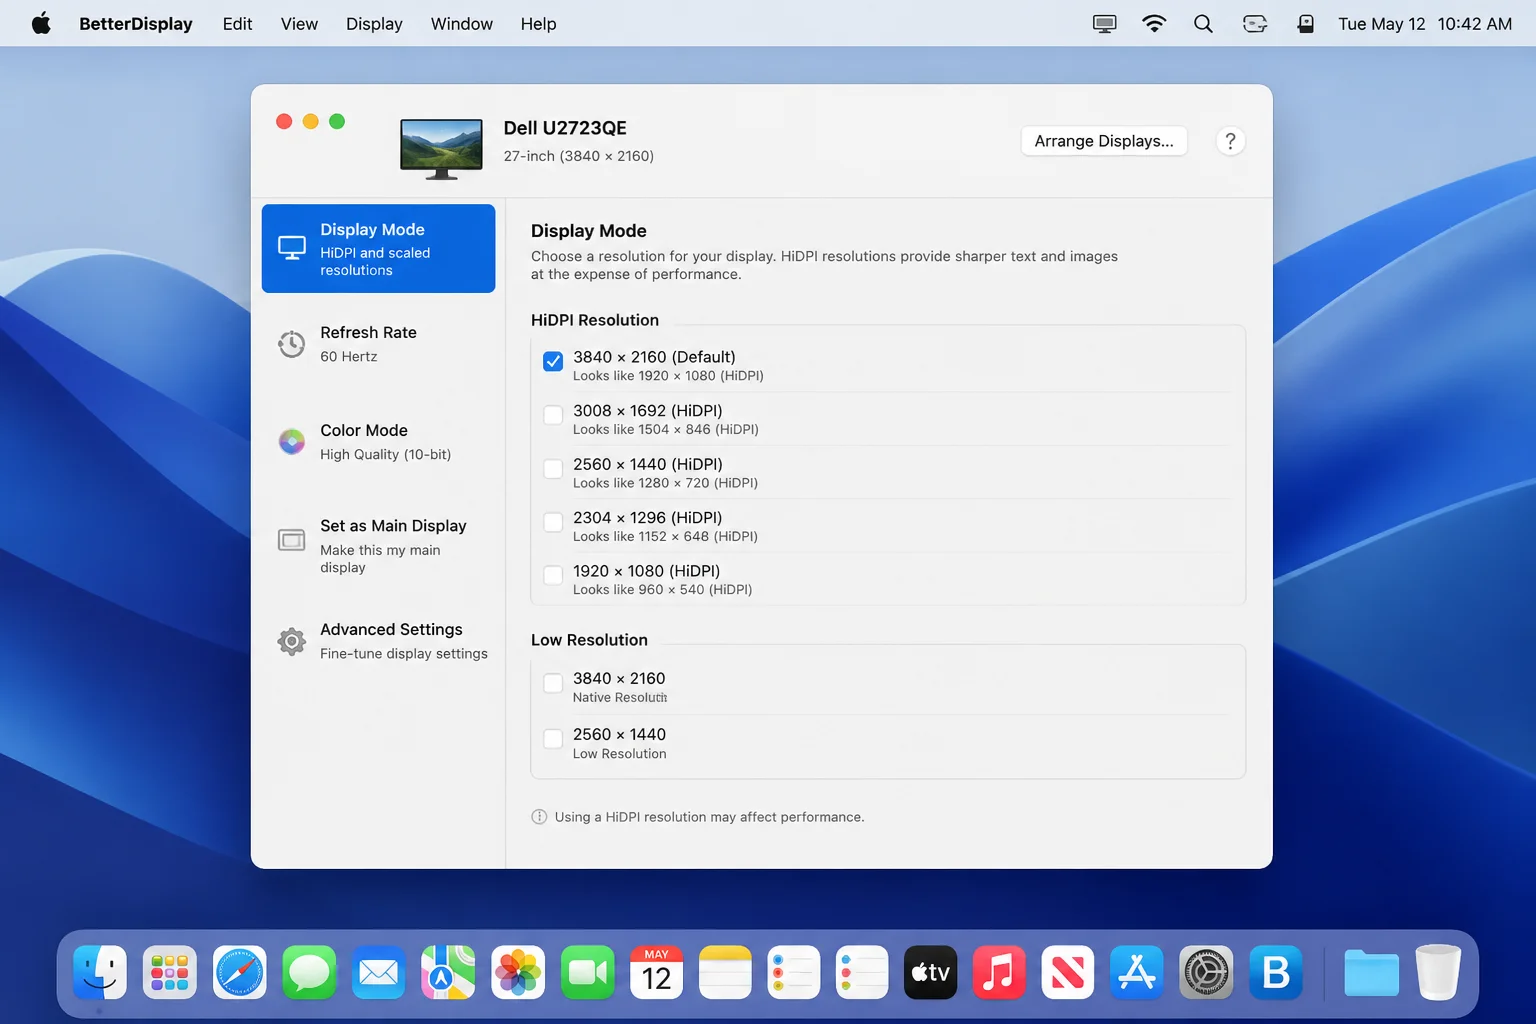Open the Trash in the dock

pos(1439,972)
